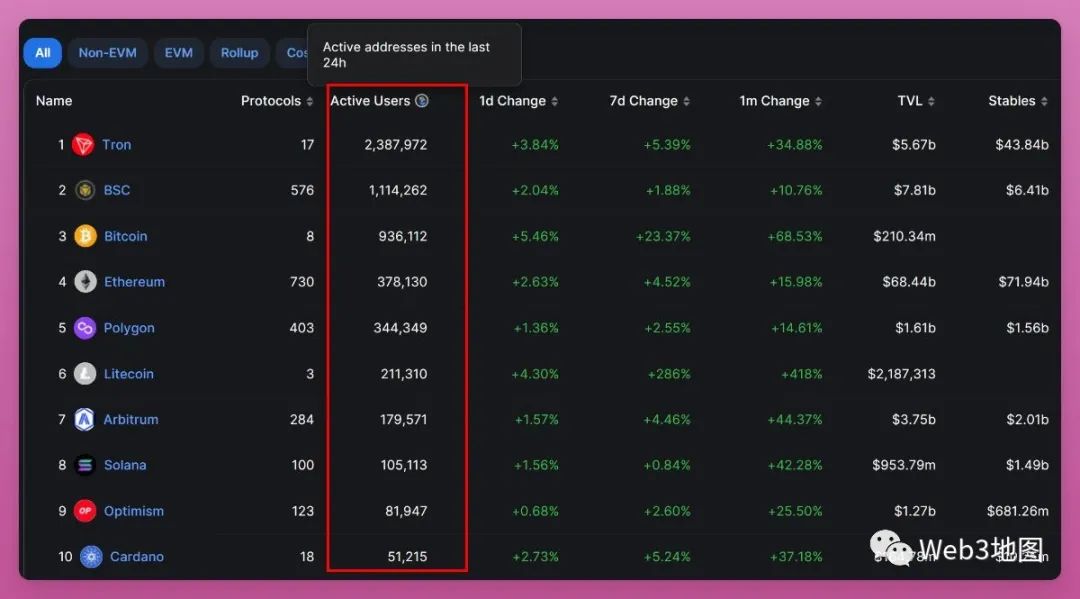Click the BSC chain logo icon
The width and height of the screenshot is (1080, 599).
(x=85, y=190)
